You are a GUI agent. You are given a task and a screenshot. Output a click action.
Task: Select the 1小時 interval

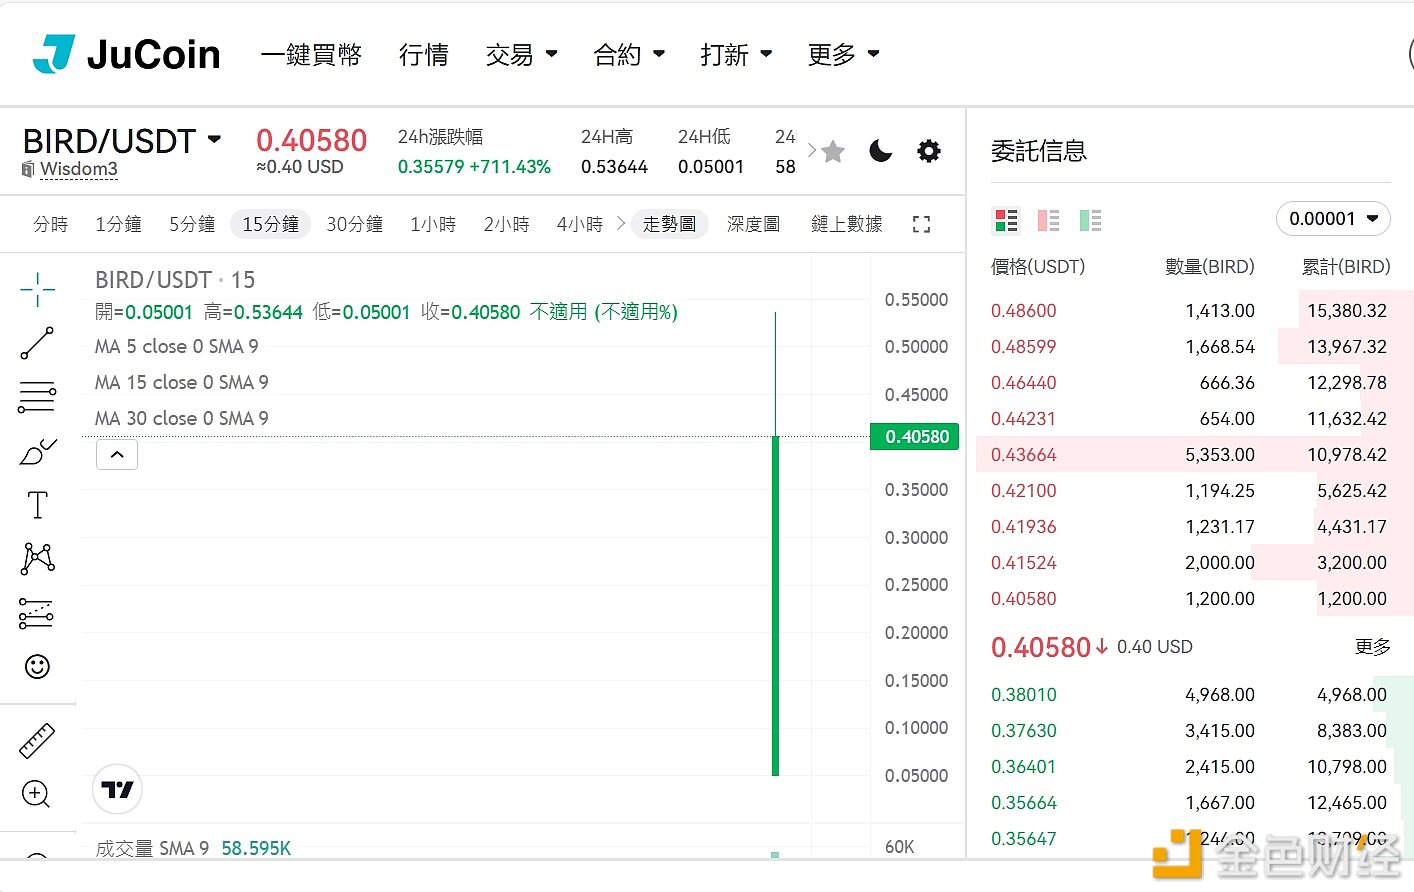coord(433,224)
